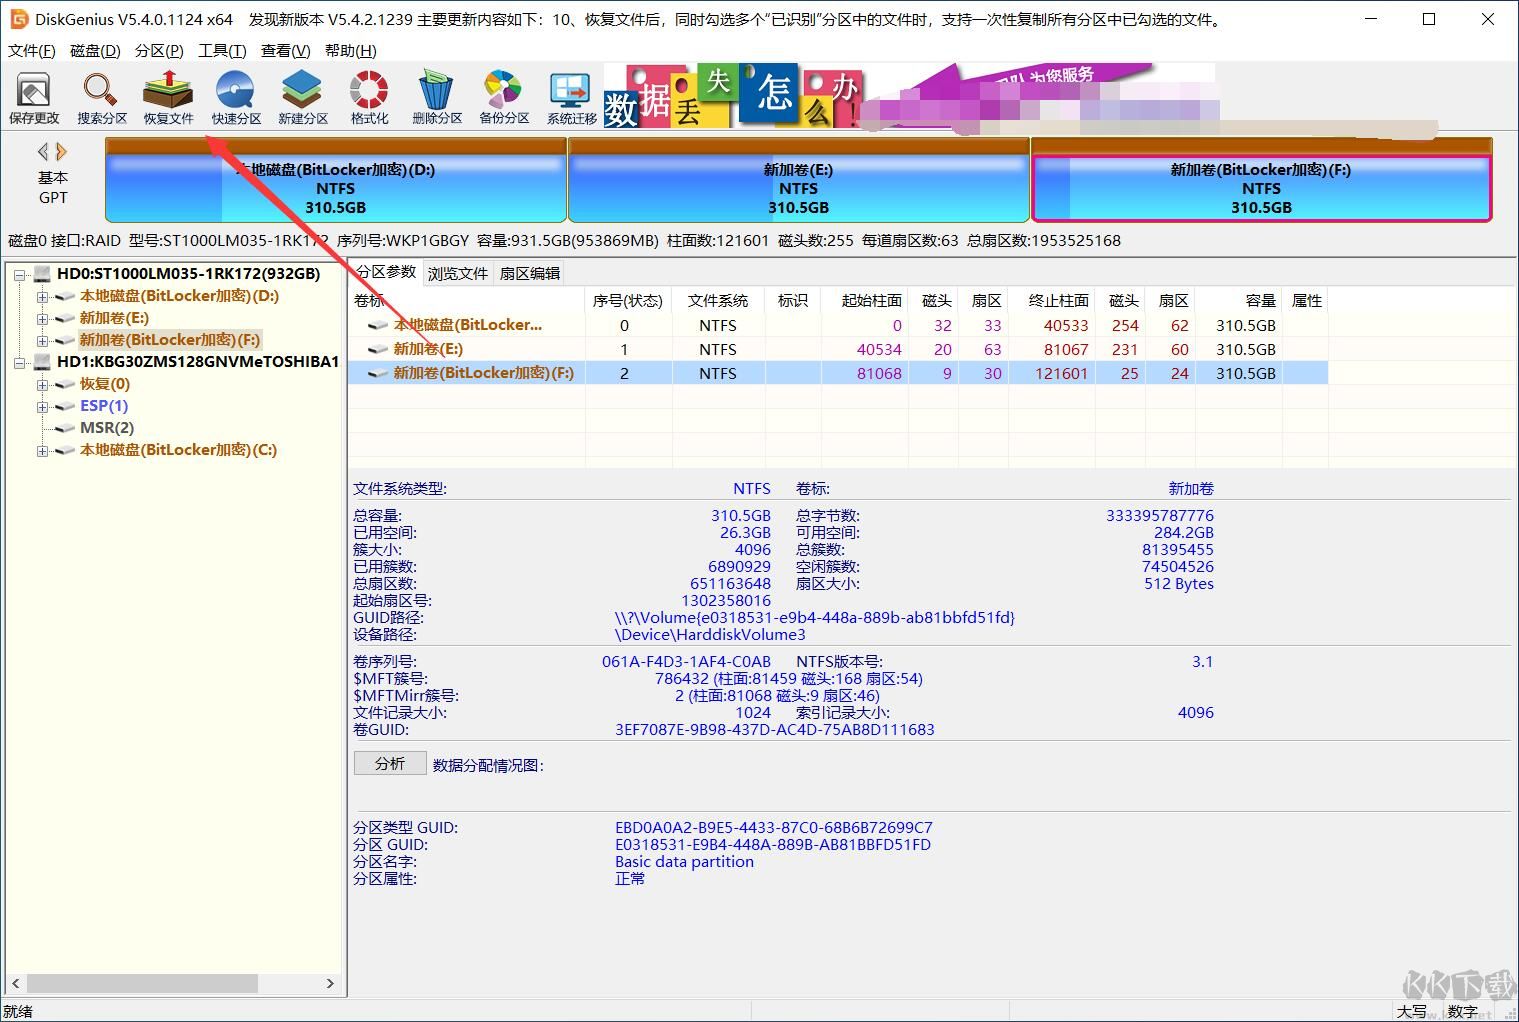Expand 新加卷(E:) in the sidebar tree
This screenshot has height=1022, width=1519.
tap(41, 317)
